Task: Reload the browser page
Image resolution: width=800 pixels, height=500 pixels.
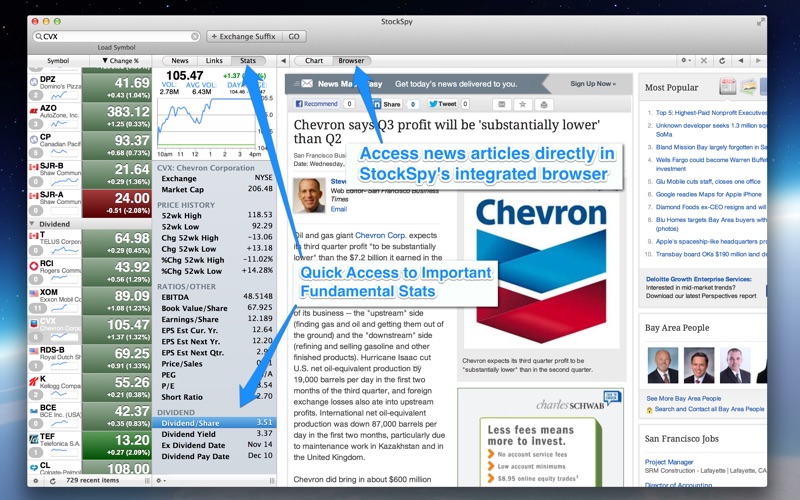Action: coord(722,61)
